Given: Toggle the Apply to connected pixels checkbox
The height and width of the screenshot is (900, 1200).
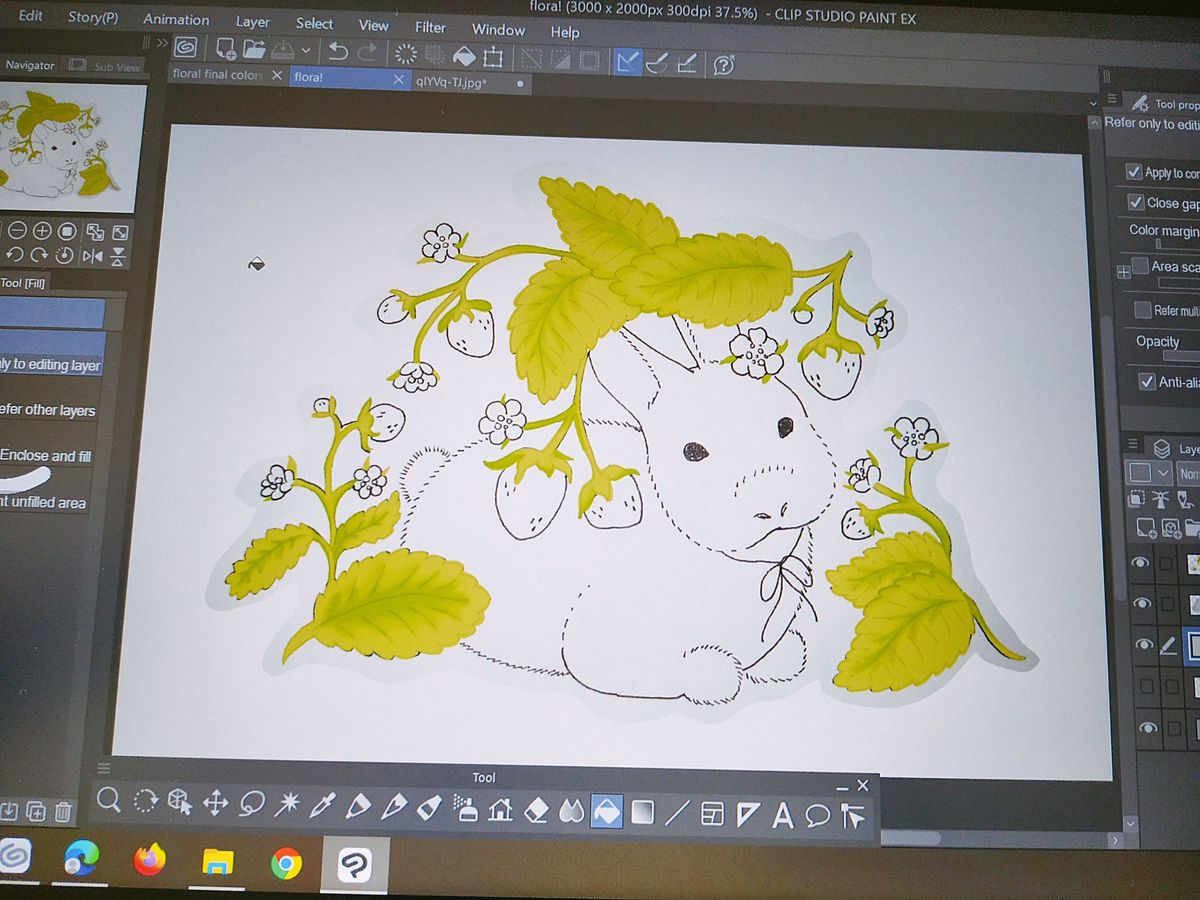Looking at the screenshot, I should click(x=1134, y=172).
